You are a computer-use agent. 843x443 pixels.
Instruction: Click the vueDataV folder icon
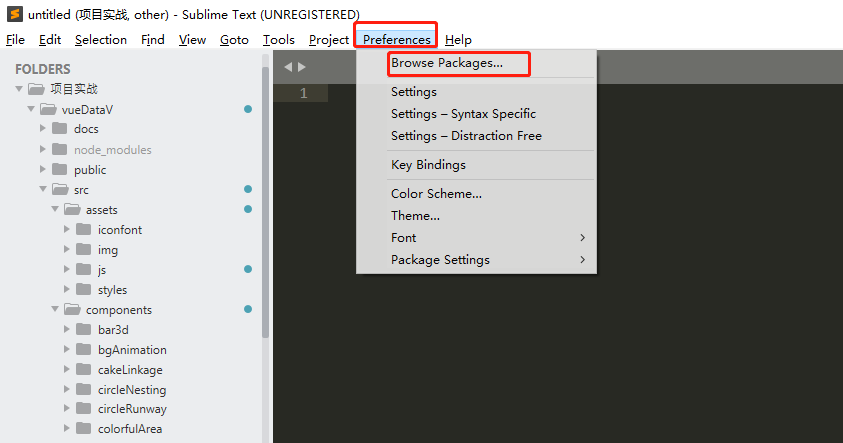pyautogui.click(x=48, y=109)
